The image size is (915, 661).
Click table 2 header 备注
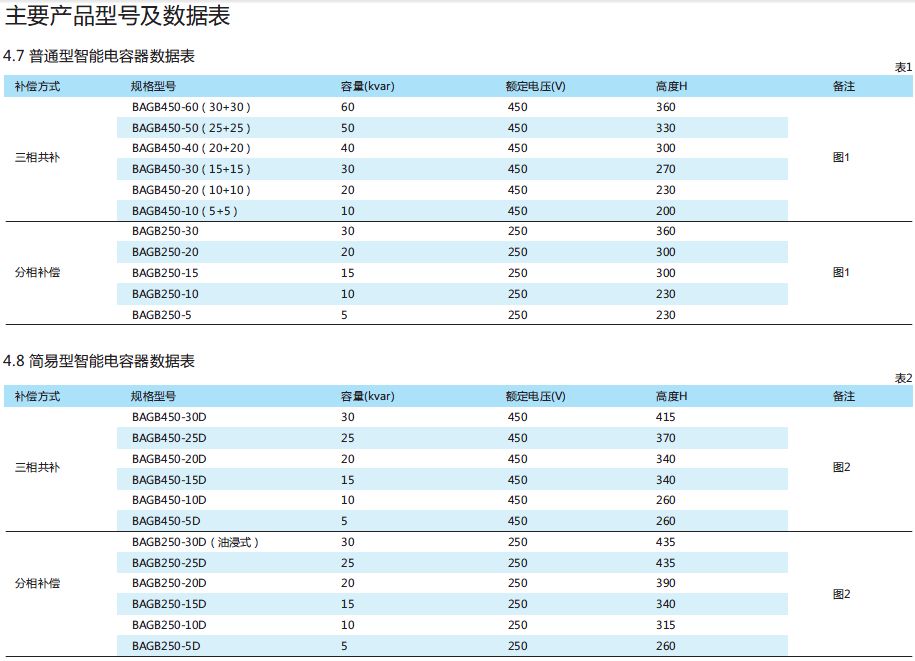point(844,397)
